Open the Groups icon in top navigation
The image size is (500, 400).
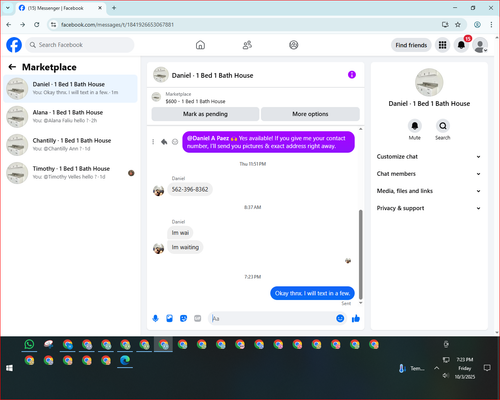pyautogui.click(x=294, y=45)
